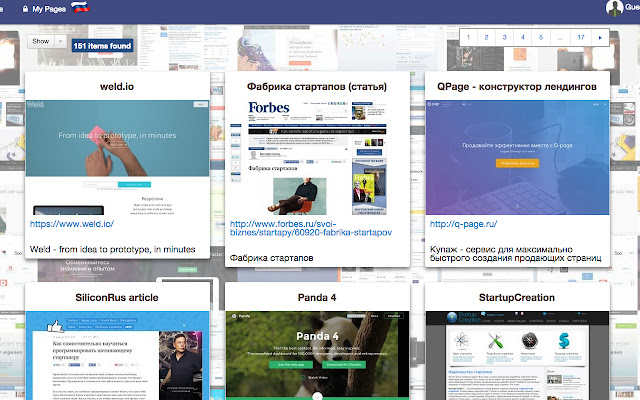The width and height of the screenshot is (640, 400).
Task: Click the next page arrow
Action: coord(600,37)
